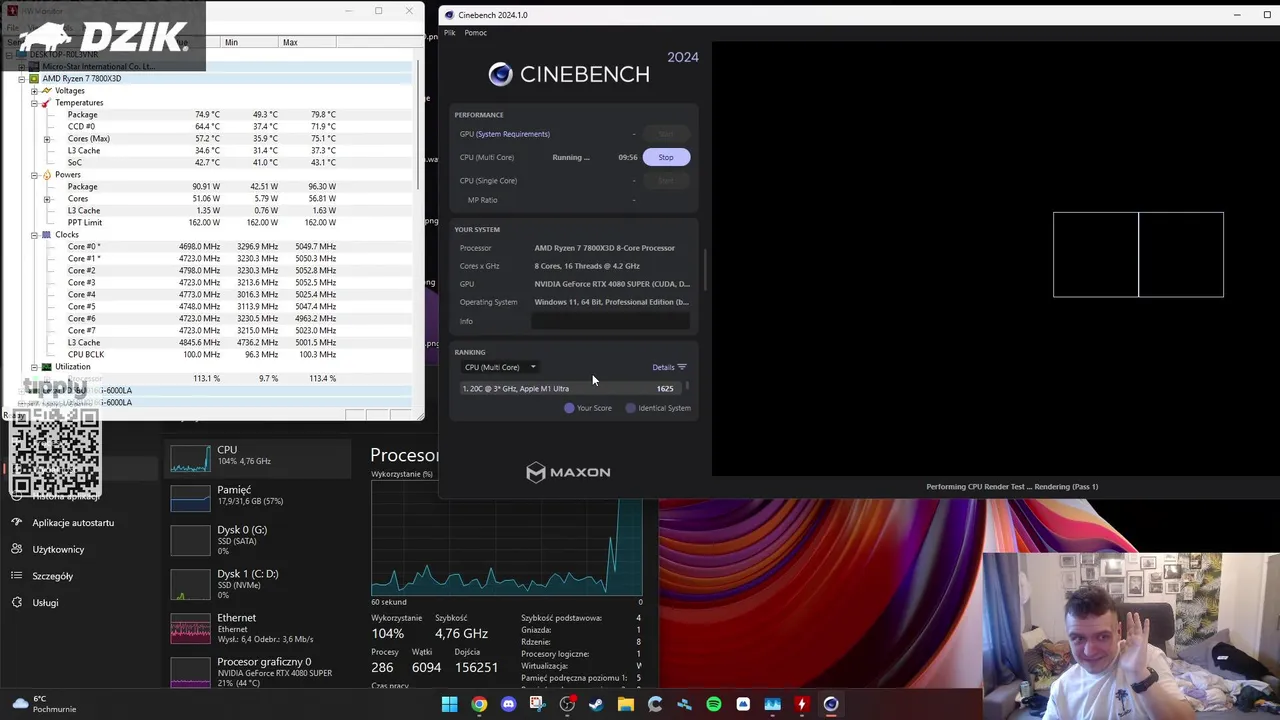Click the Info text field in Cinebench
1280x720 pixels.
click(610, 321)
